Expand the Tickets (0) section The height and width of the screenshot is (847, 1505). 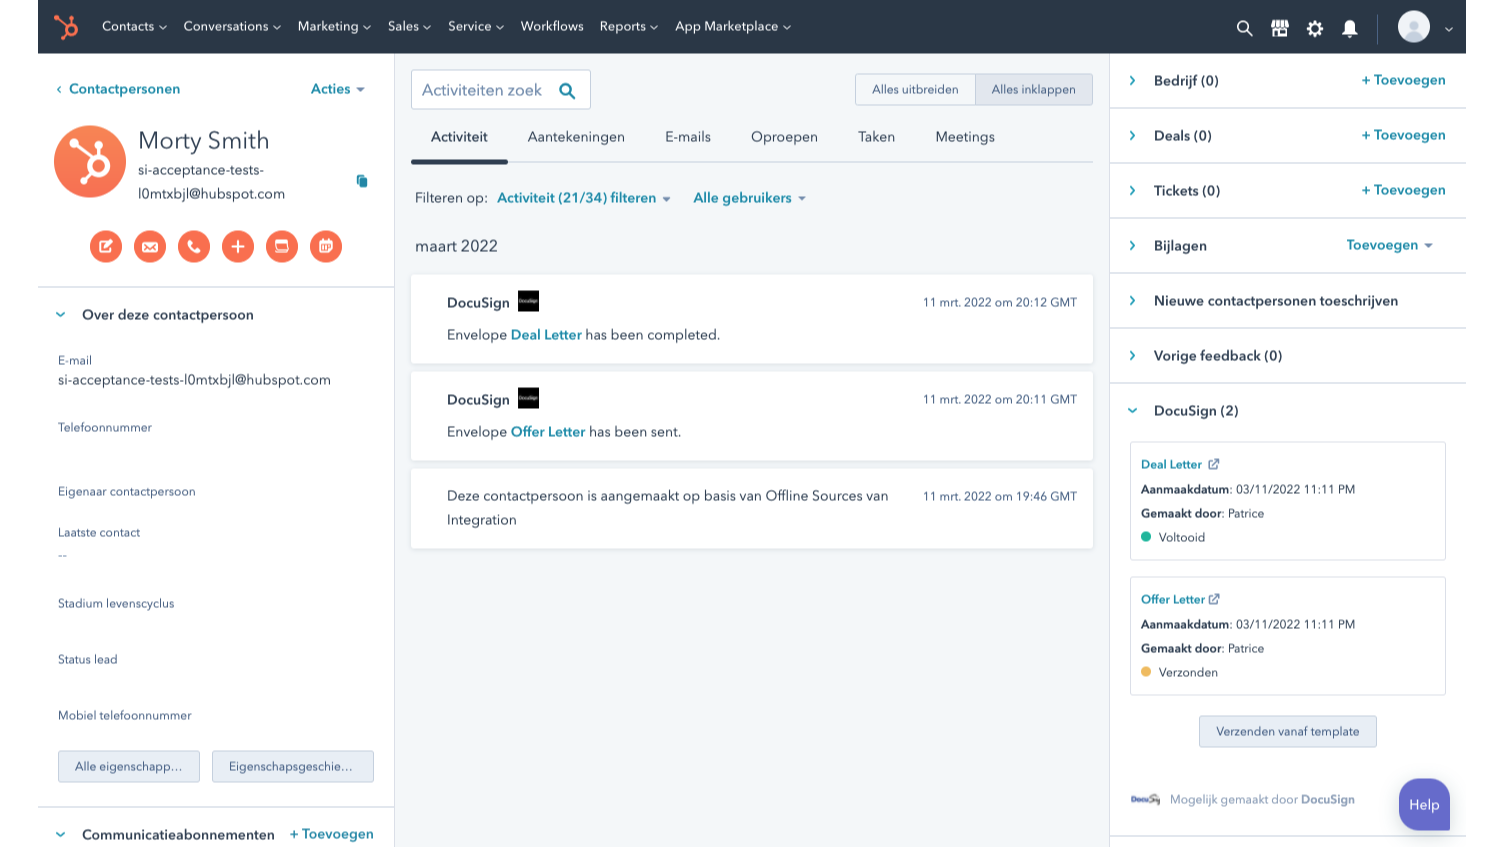pyautogui.click(x=1132, y=191)
